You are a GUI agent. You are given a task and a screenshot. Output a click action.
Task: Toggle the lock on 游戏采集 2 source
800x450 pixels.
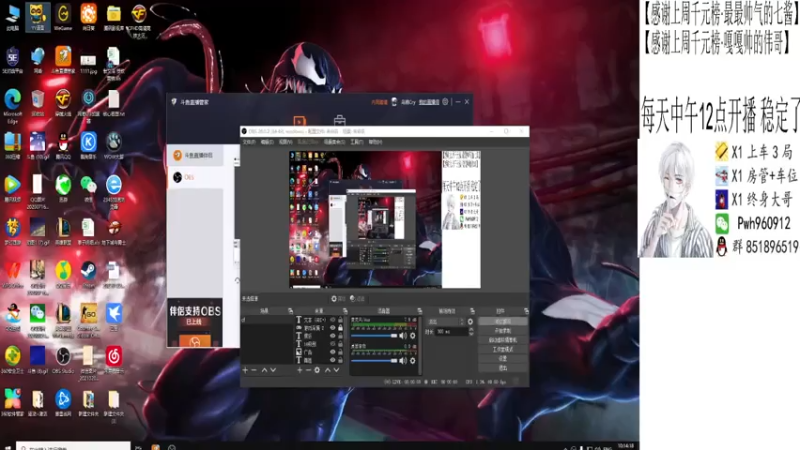tap(340, 328)
